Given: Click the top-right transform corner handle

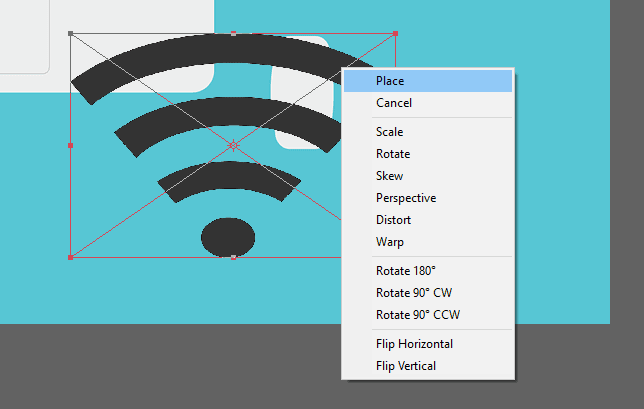Looking at the screenshot, I should (396, 34).
